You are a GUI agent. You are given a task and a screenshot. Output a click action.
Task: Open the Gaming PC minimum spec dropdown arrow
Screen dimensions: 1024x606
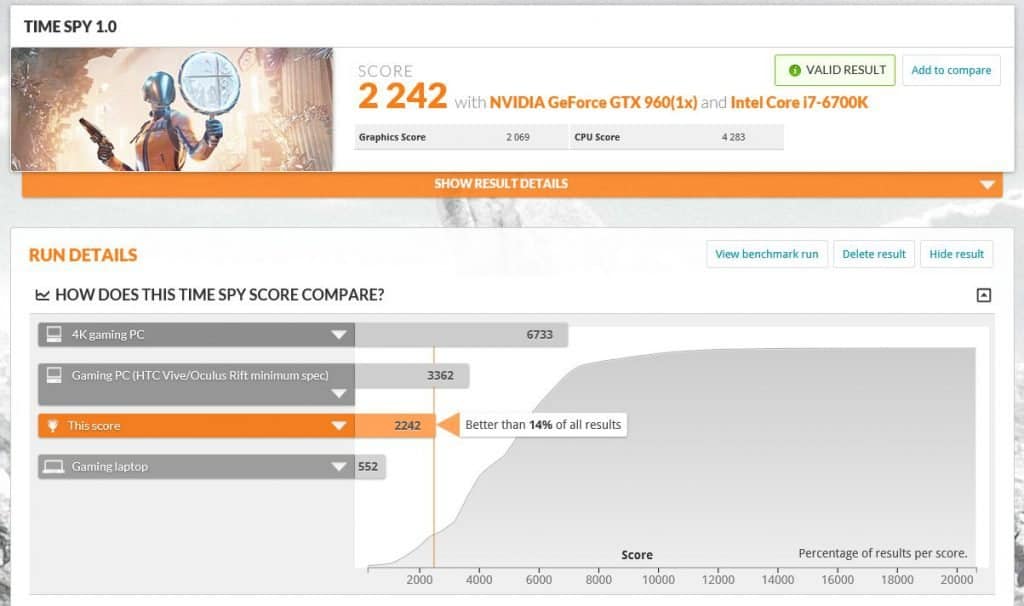point(340,394)
